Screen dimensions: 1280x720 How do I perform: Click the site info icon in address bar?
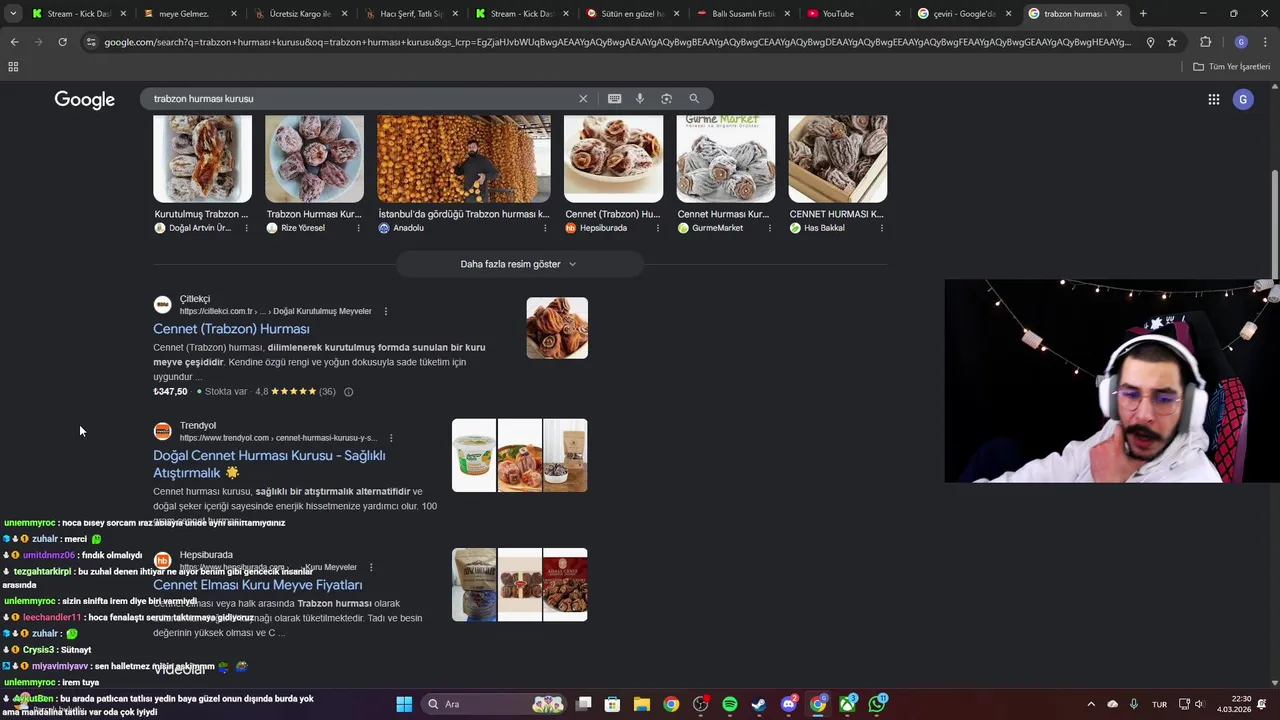(91, 42)
